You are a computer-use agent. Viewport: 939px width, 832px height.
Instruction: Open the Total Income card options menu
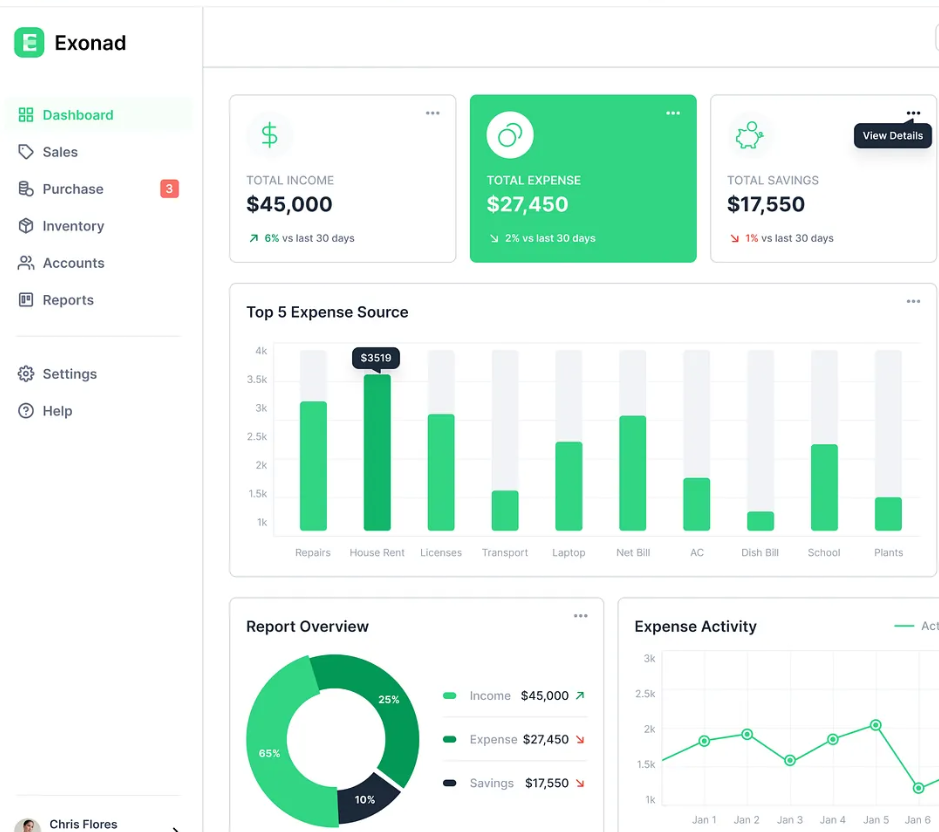point(432,113)
